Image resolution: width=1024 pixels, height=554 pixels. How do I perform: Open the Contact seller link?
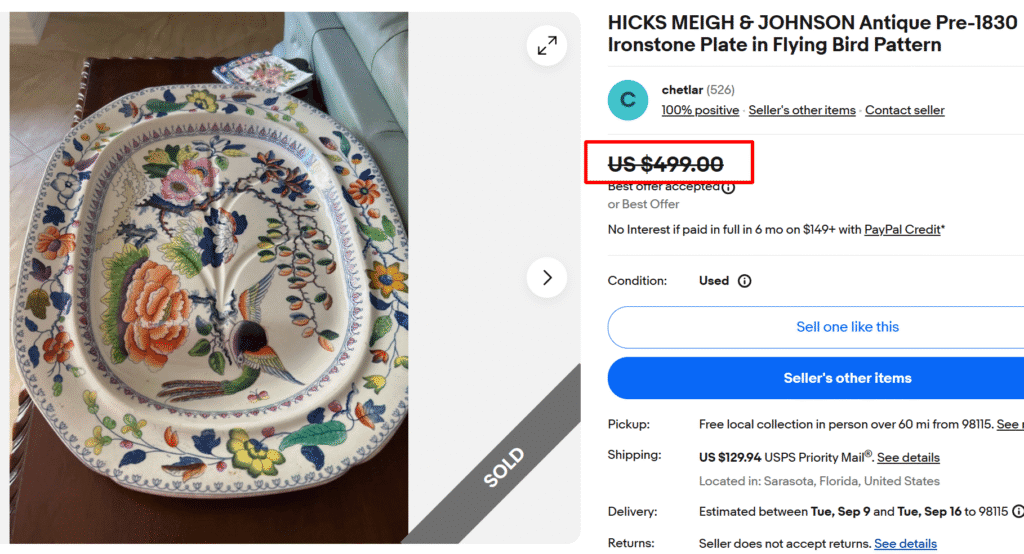pyautogui.click(x=904, y=110)
